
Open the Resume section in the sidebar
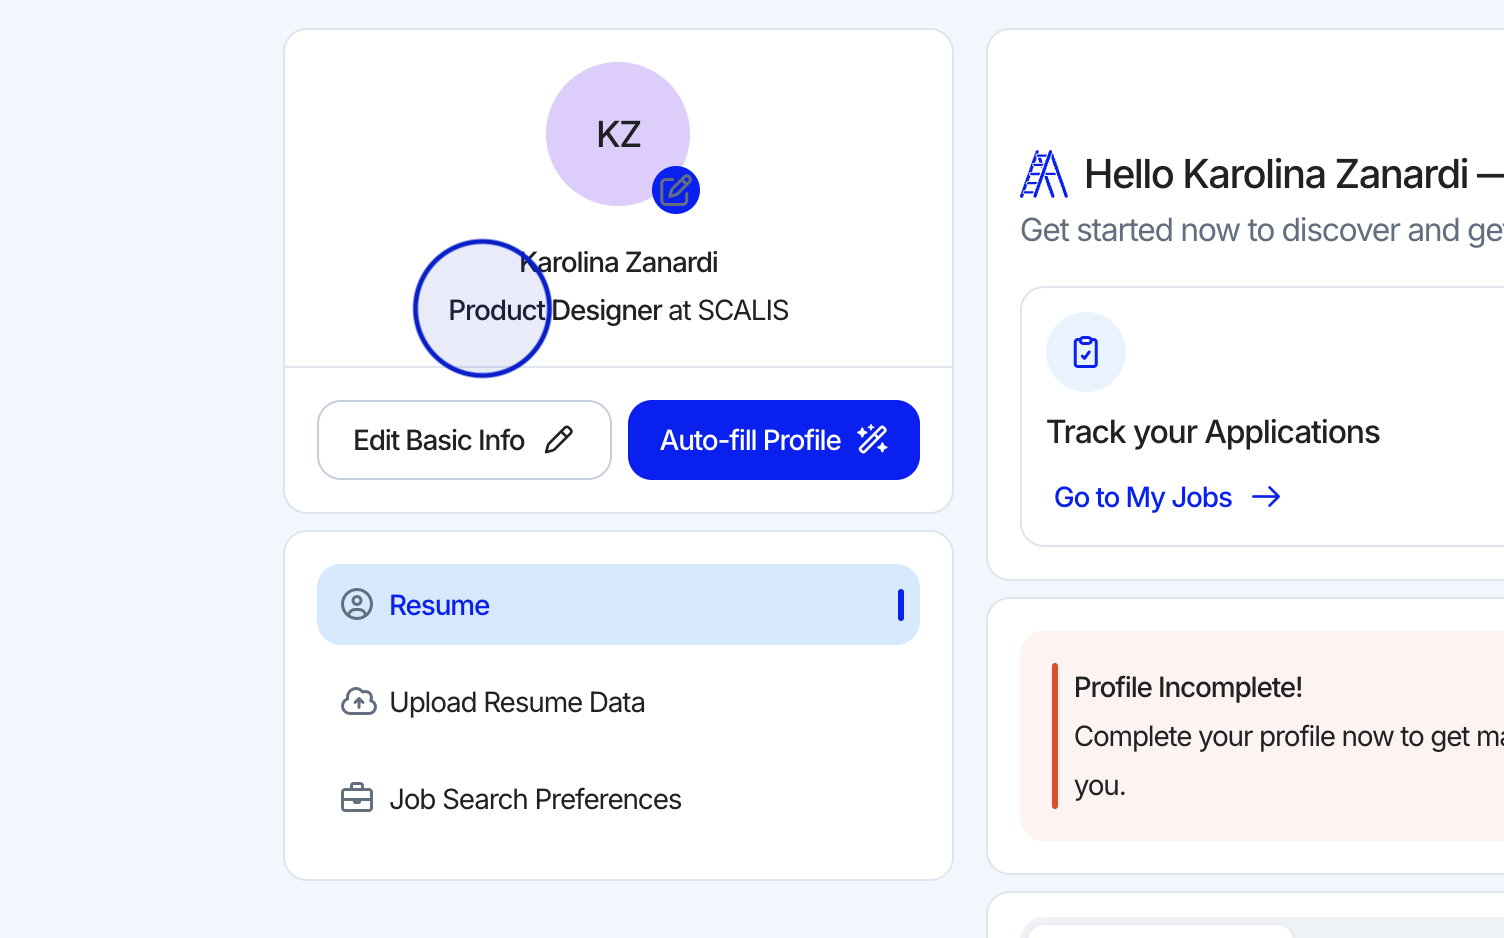pos(617,604)
